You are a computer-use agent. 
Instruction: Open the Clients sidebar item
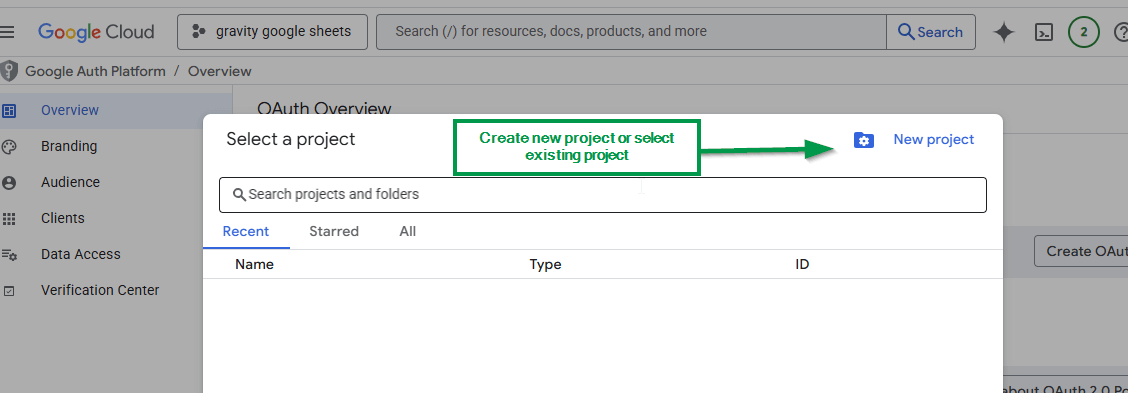point(63,218)
